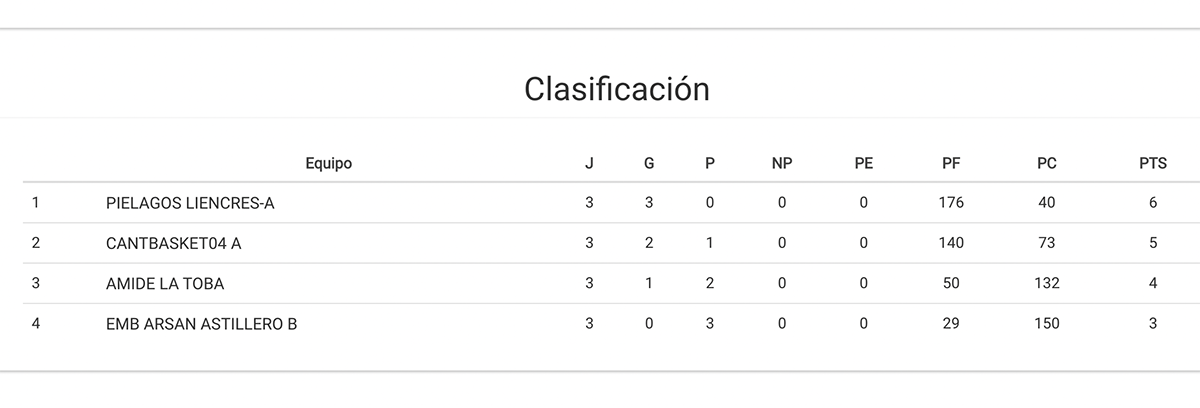Click the PC points-against column header

pos(1047,164)
